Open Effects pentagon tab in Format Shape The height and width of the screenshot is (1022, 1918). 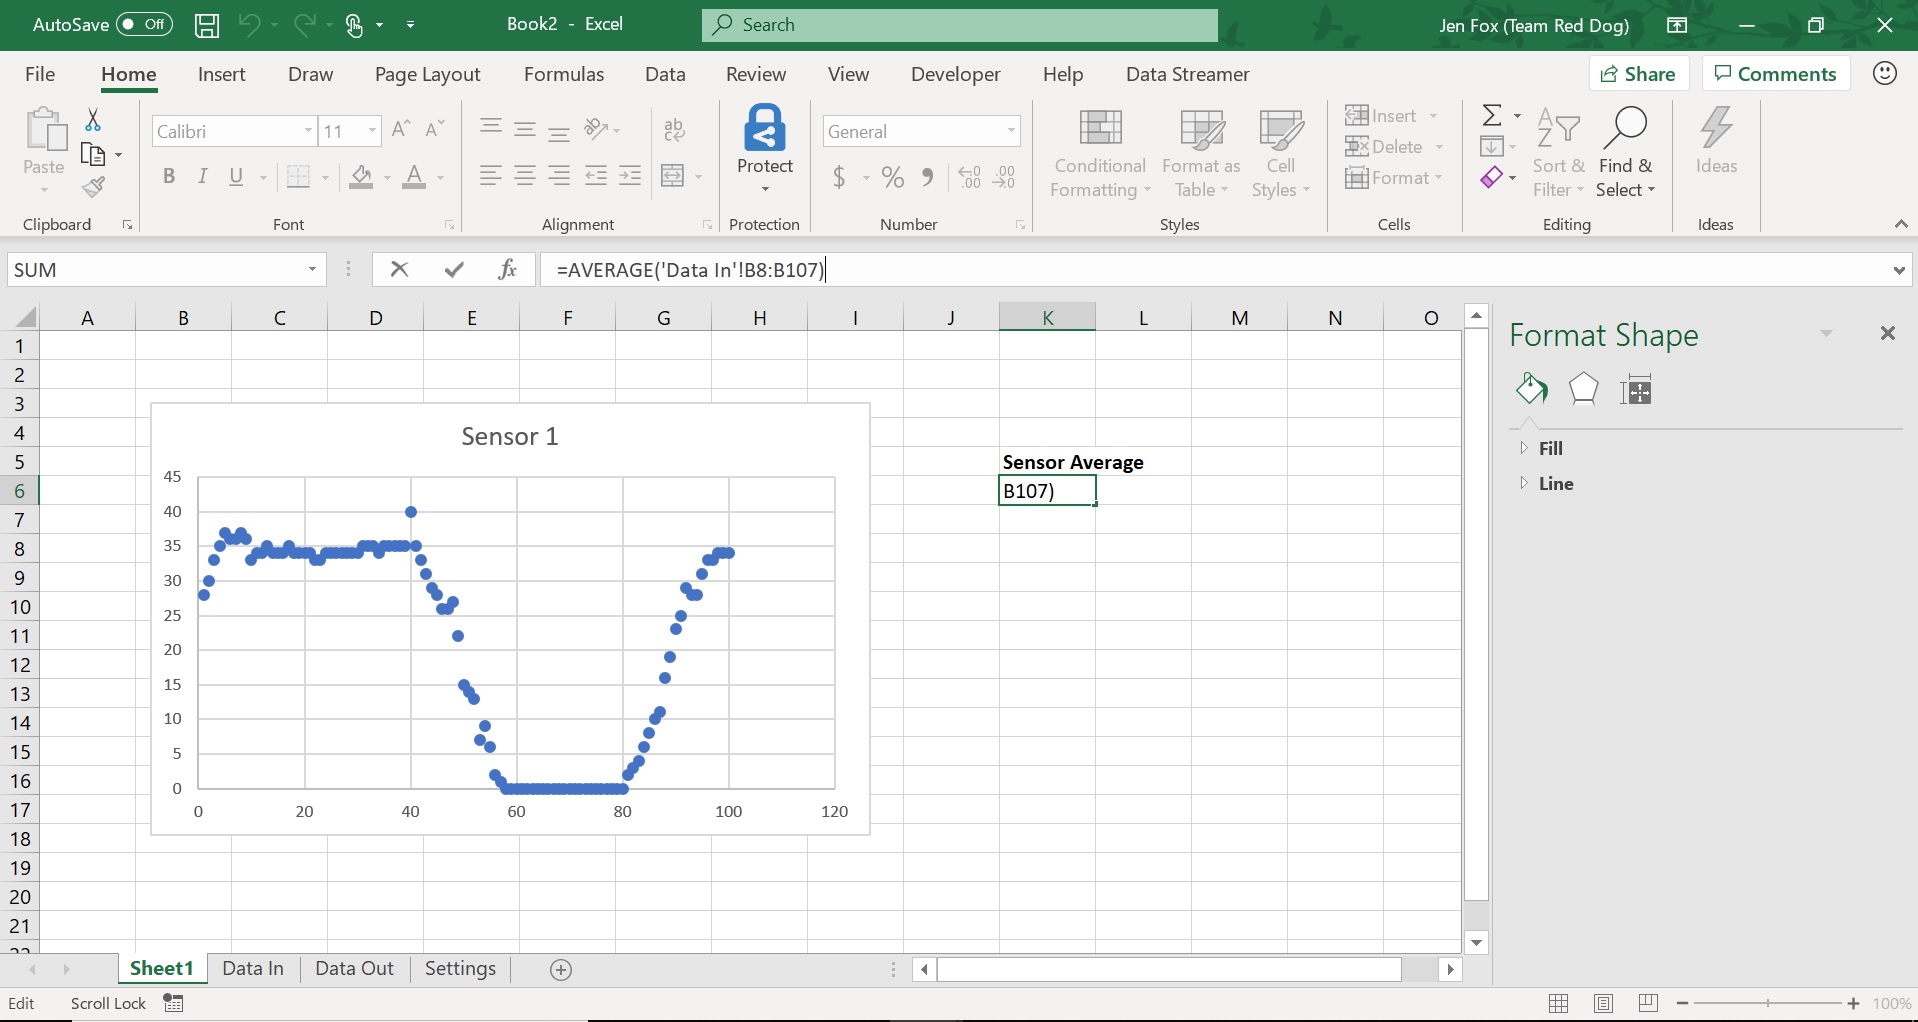(1583, 388)
